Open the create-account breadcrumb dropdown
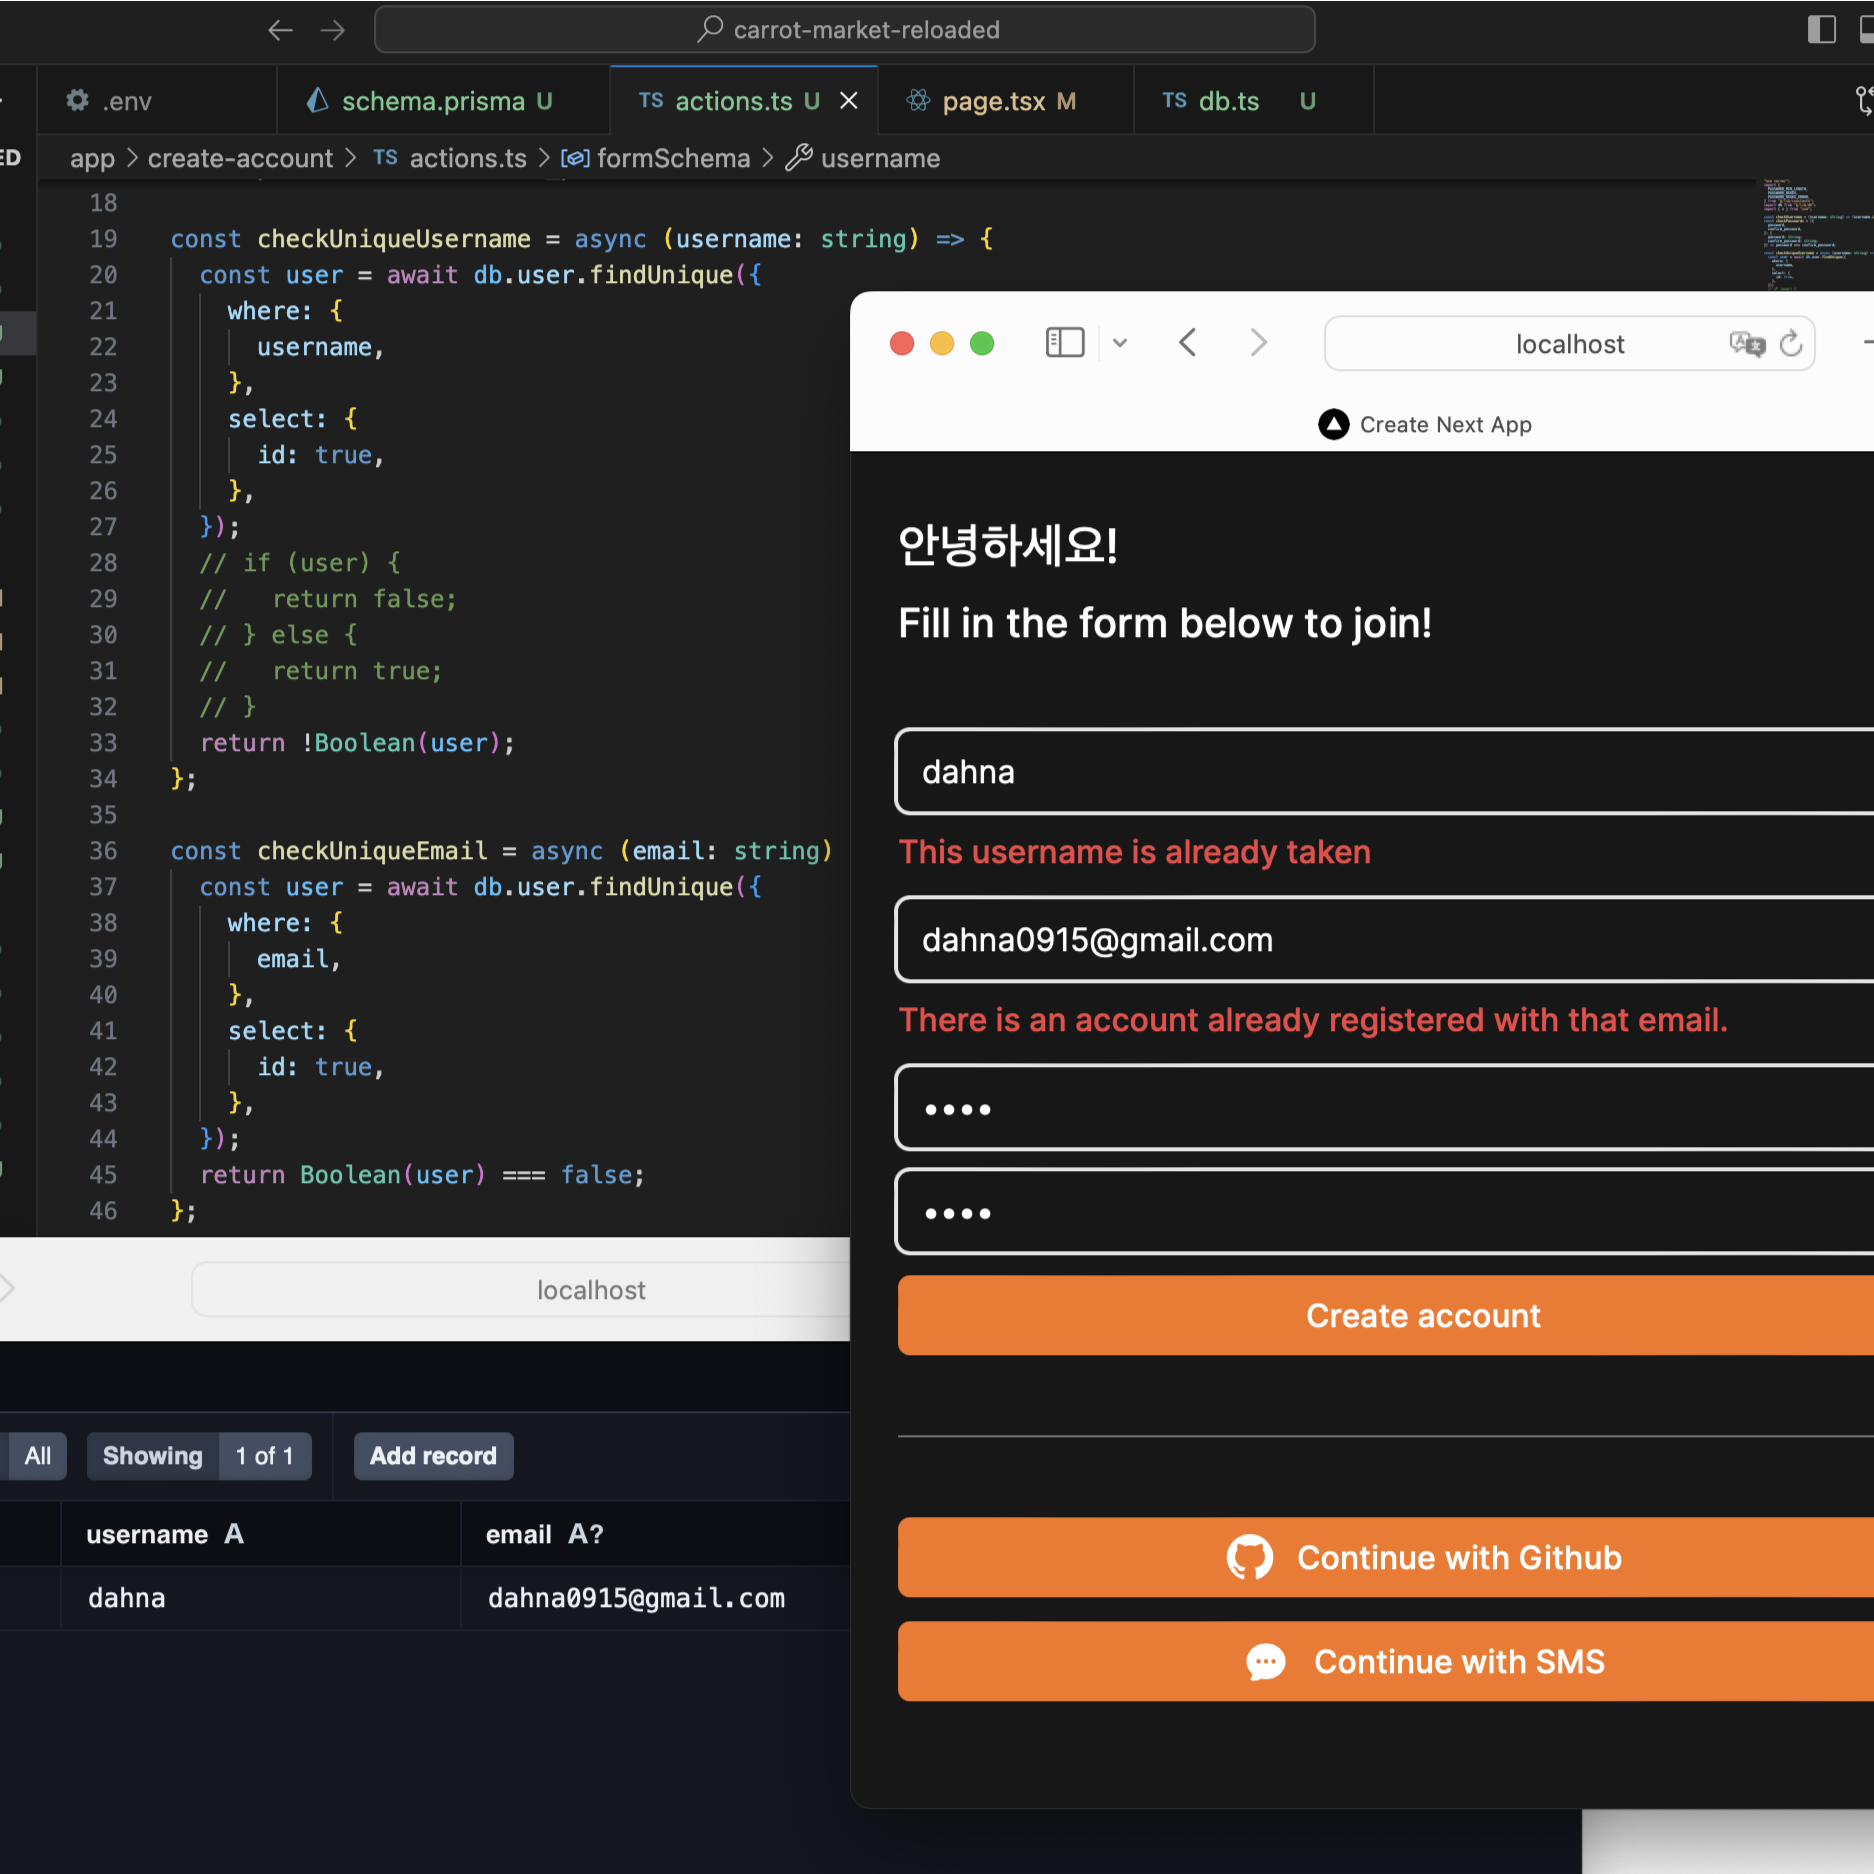The image size is (1874, 1874). tap(240, 158)
